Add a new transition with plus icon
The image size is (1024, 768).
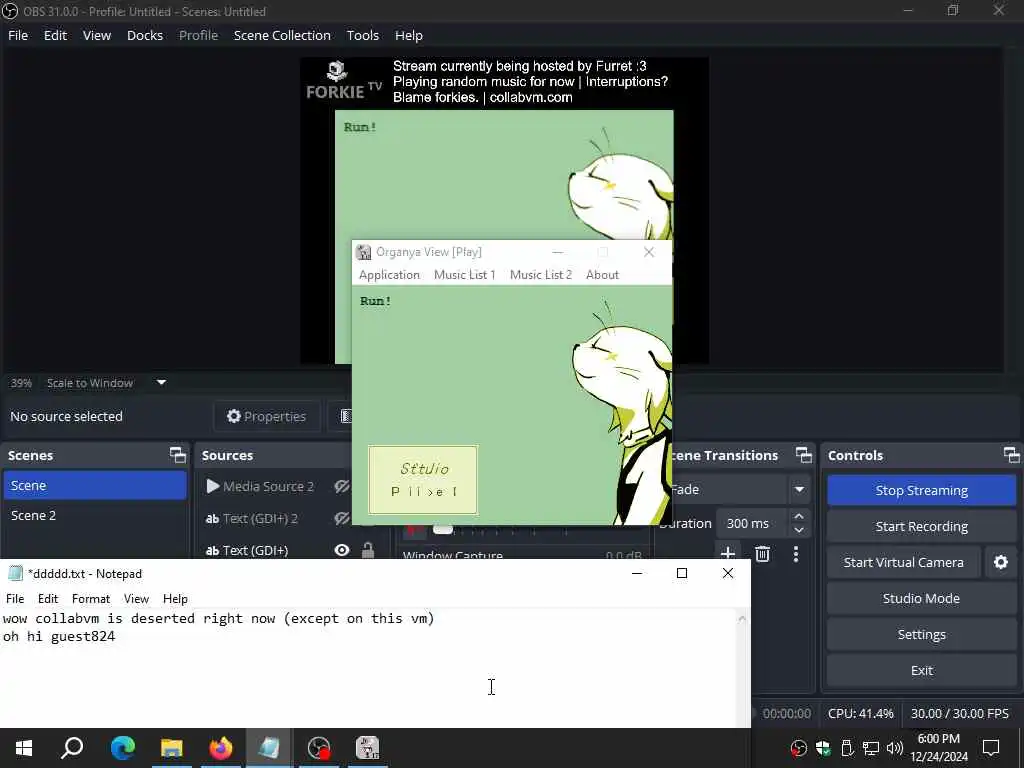click(728, 554)
